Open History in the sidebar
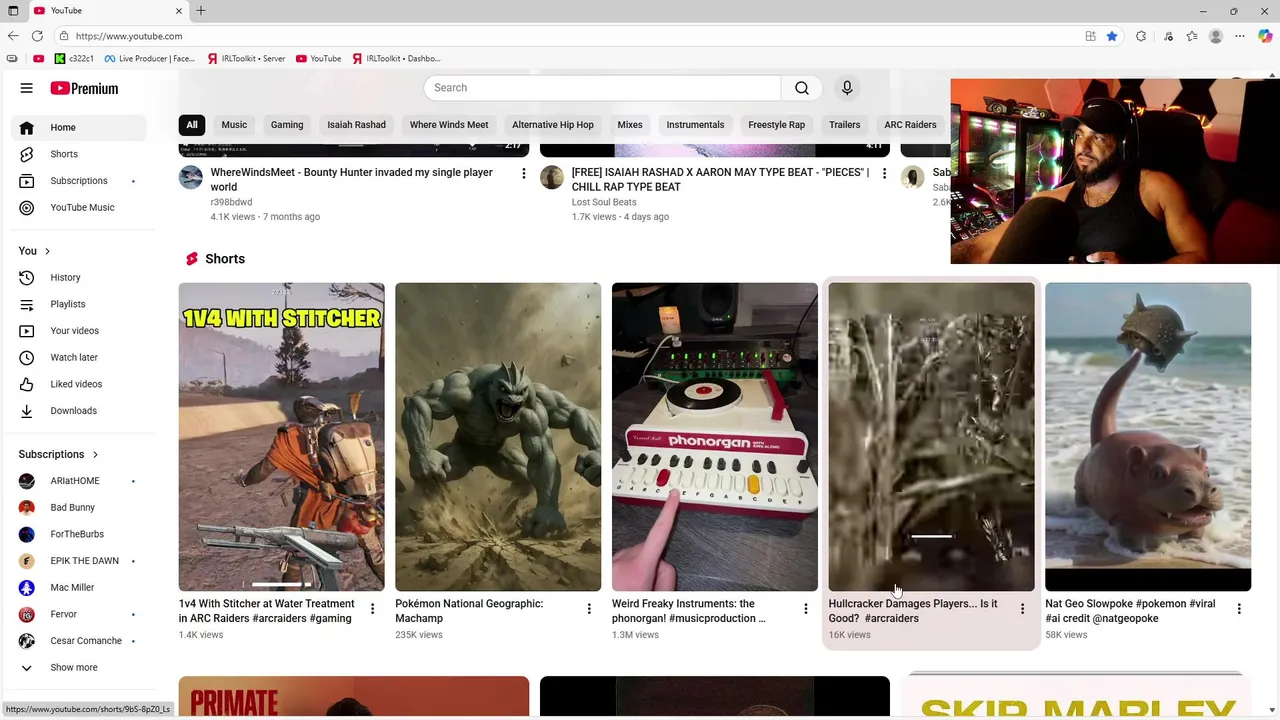Screen dimensions: 1280x720 [x=79, y=277]
